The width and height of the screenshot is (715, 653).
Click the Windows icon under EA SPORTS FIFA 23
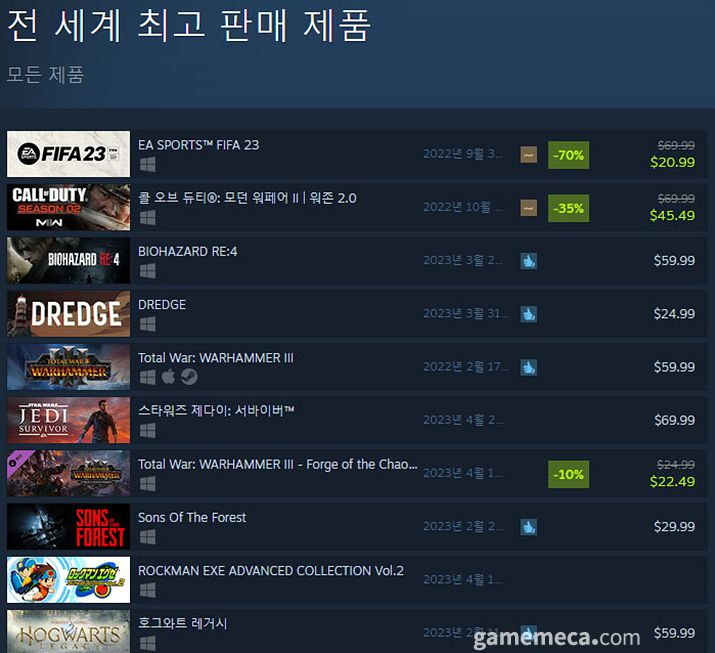(x=148, y=164)
